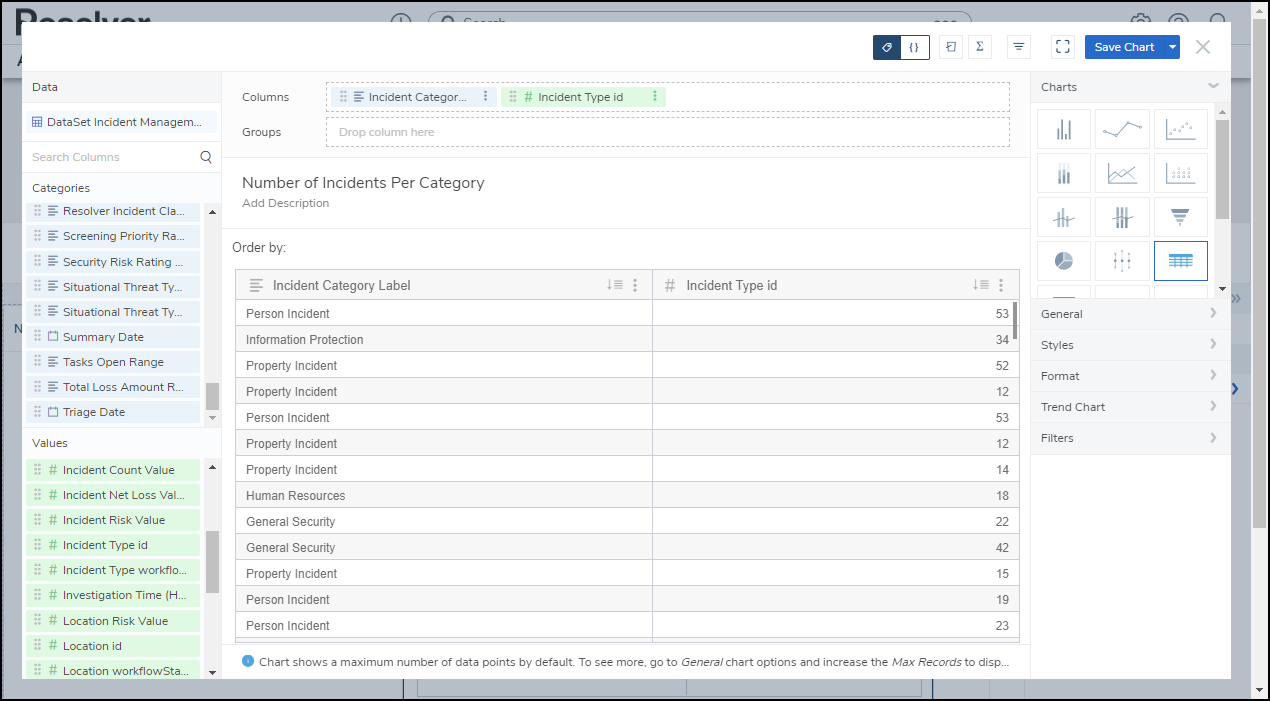Expand the General chart options section
This screenshot has width=1270, height=701.
click(1130, 314)
